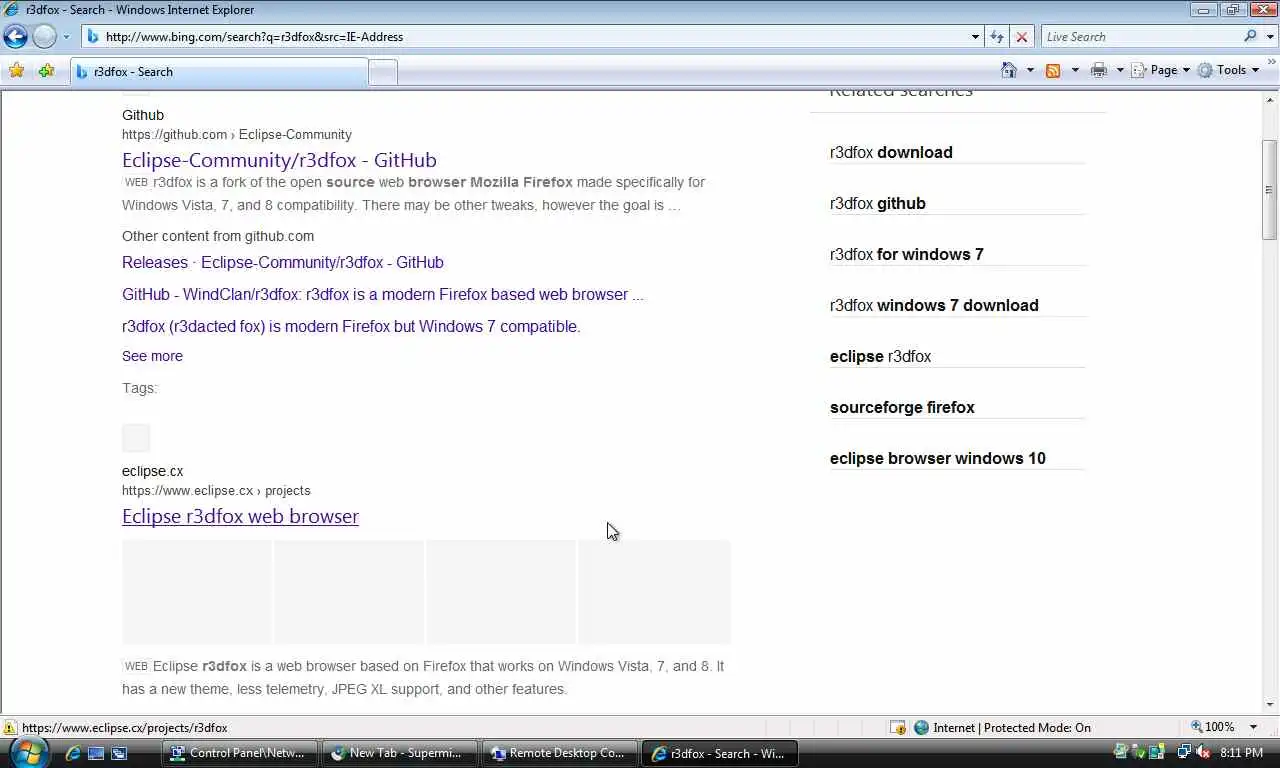1280x768 pixels.
Task: Select related search r3dfox for windows 7
Action: 907,254
